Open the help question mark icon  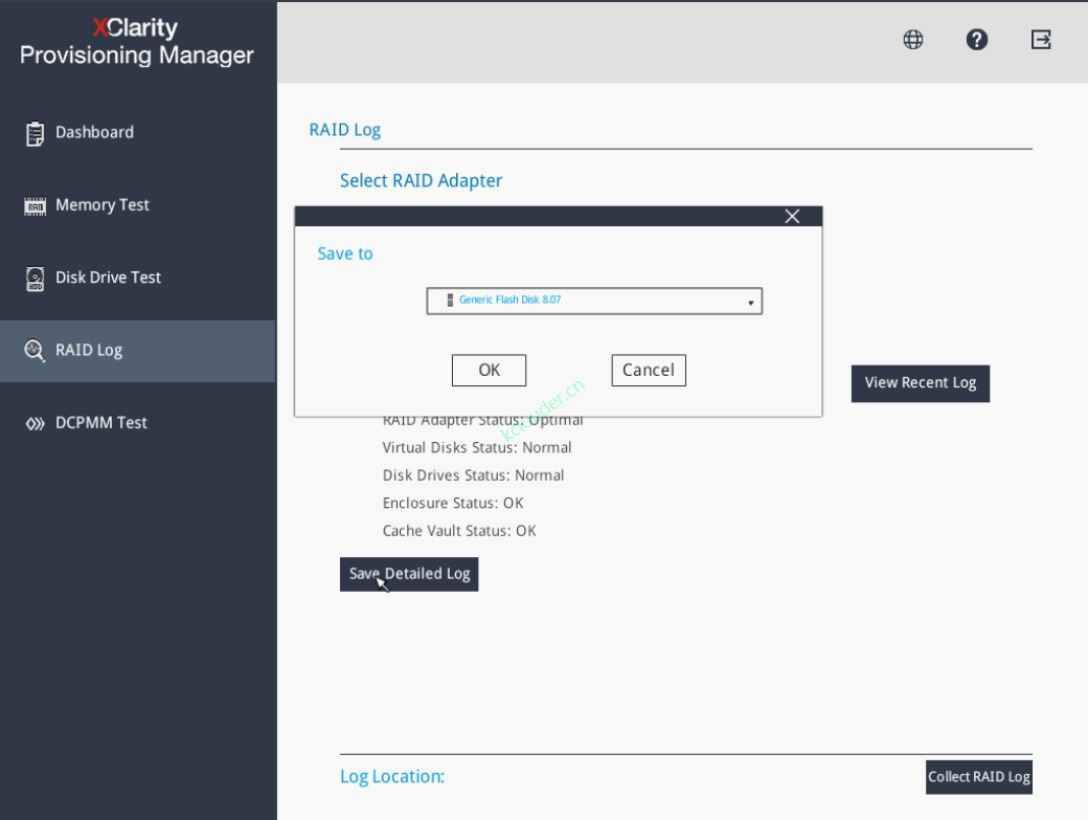(x=976, y=40)
